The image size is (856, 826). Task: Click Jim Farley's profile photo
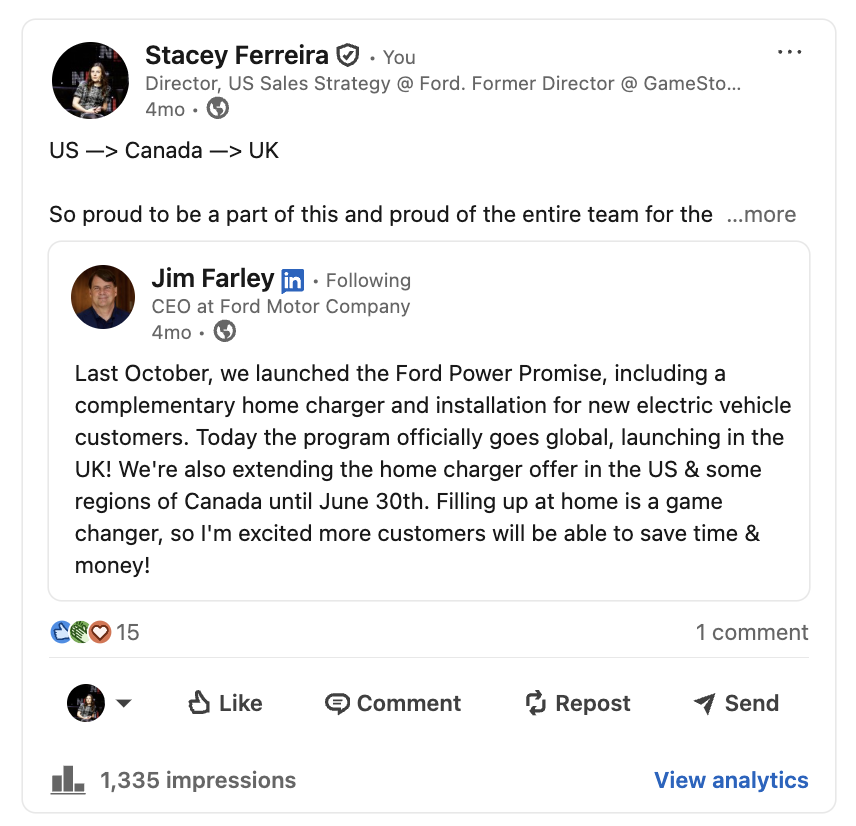103,297
